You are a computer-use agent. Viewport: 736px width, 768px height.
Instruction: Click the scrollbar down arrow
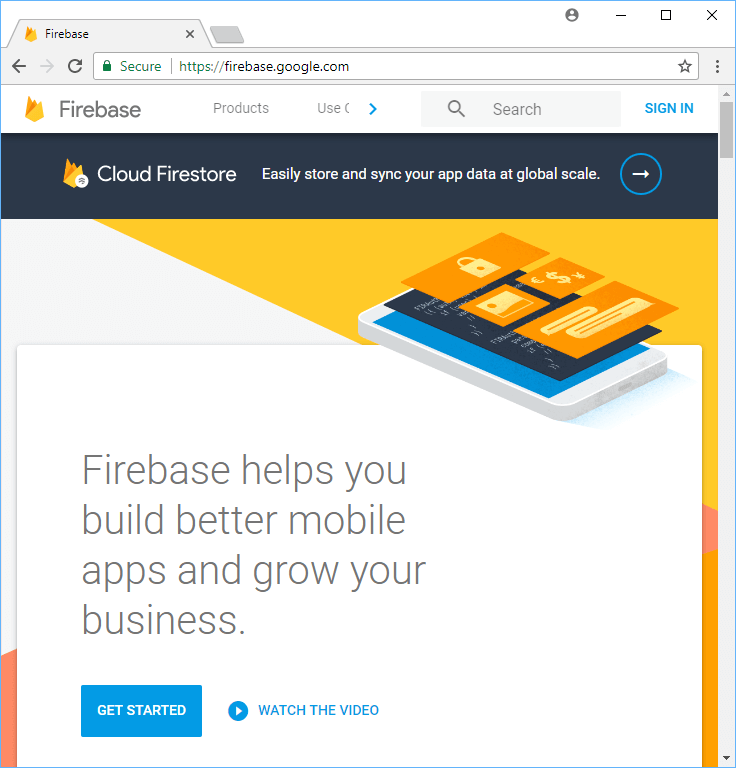click(726, 759)
